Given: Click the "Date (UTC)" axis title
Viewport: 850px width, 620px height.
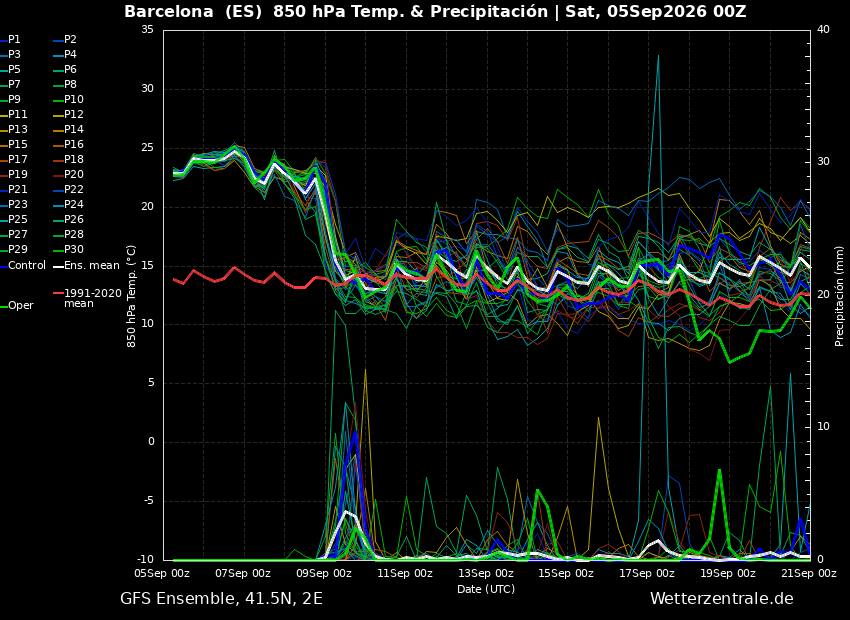Looking at the screenshot, I should tap(486, 589).
